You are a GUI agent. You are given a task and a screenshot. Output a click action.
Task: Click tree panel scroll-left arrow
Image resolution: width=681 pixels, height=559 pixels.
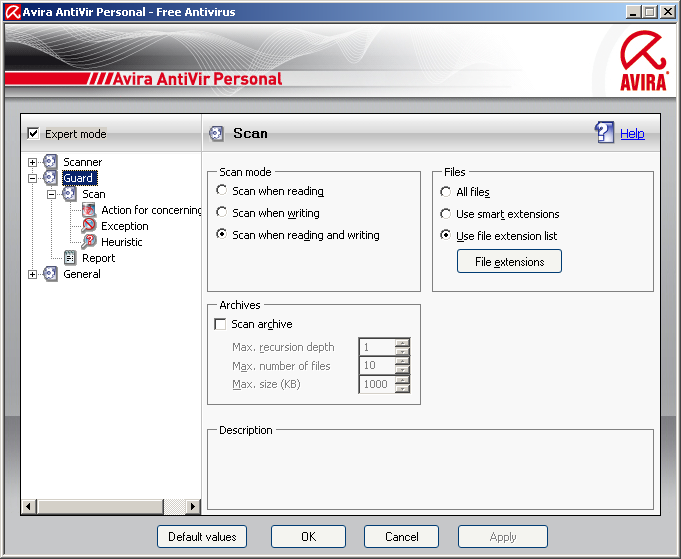29,506
